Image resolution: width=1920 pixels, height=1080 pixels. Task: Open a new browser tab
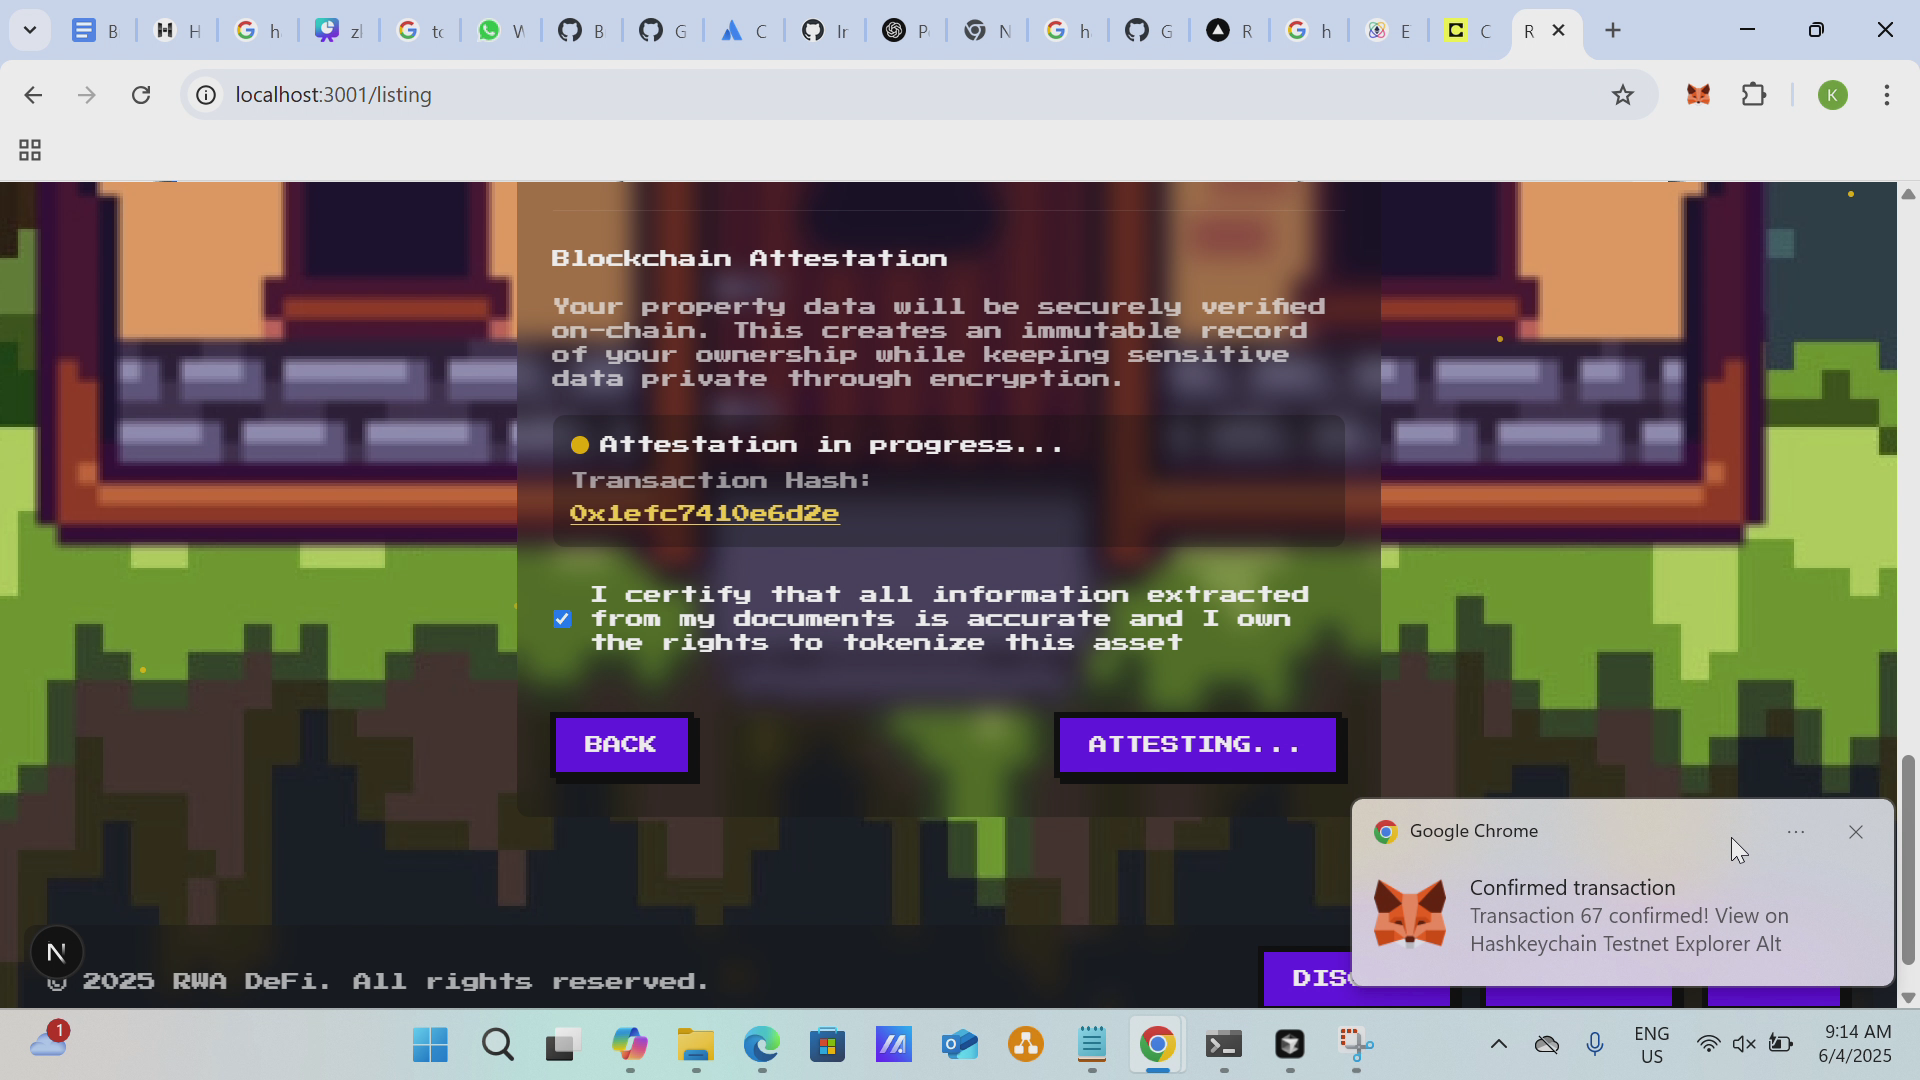pyautogui.click(x=1612, y=31)
